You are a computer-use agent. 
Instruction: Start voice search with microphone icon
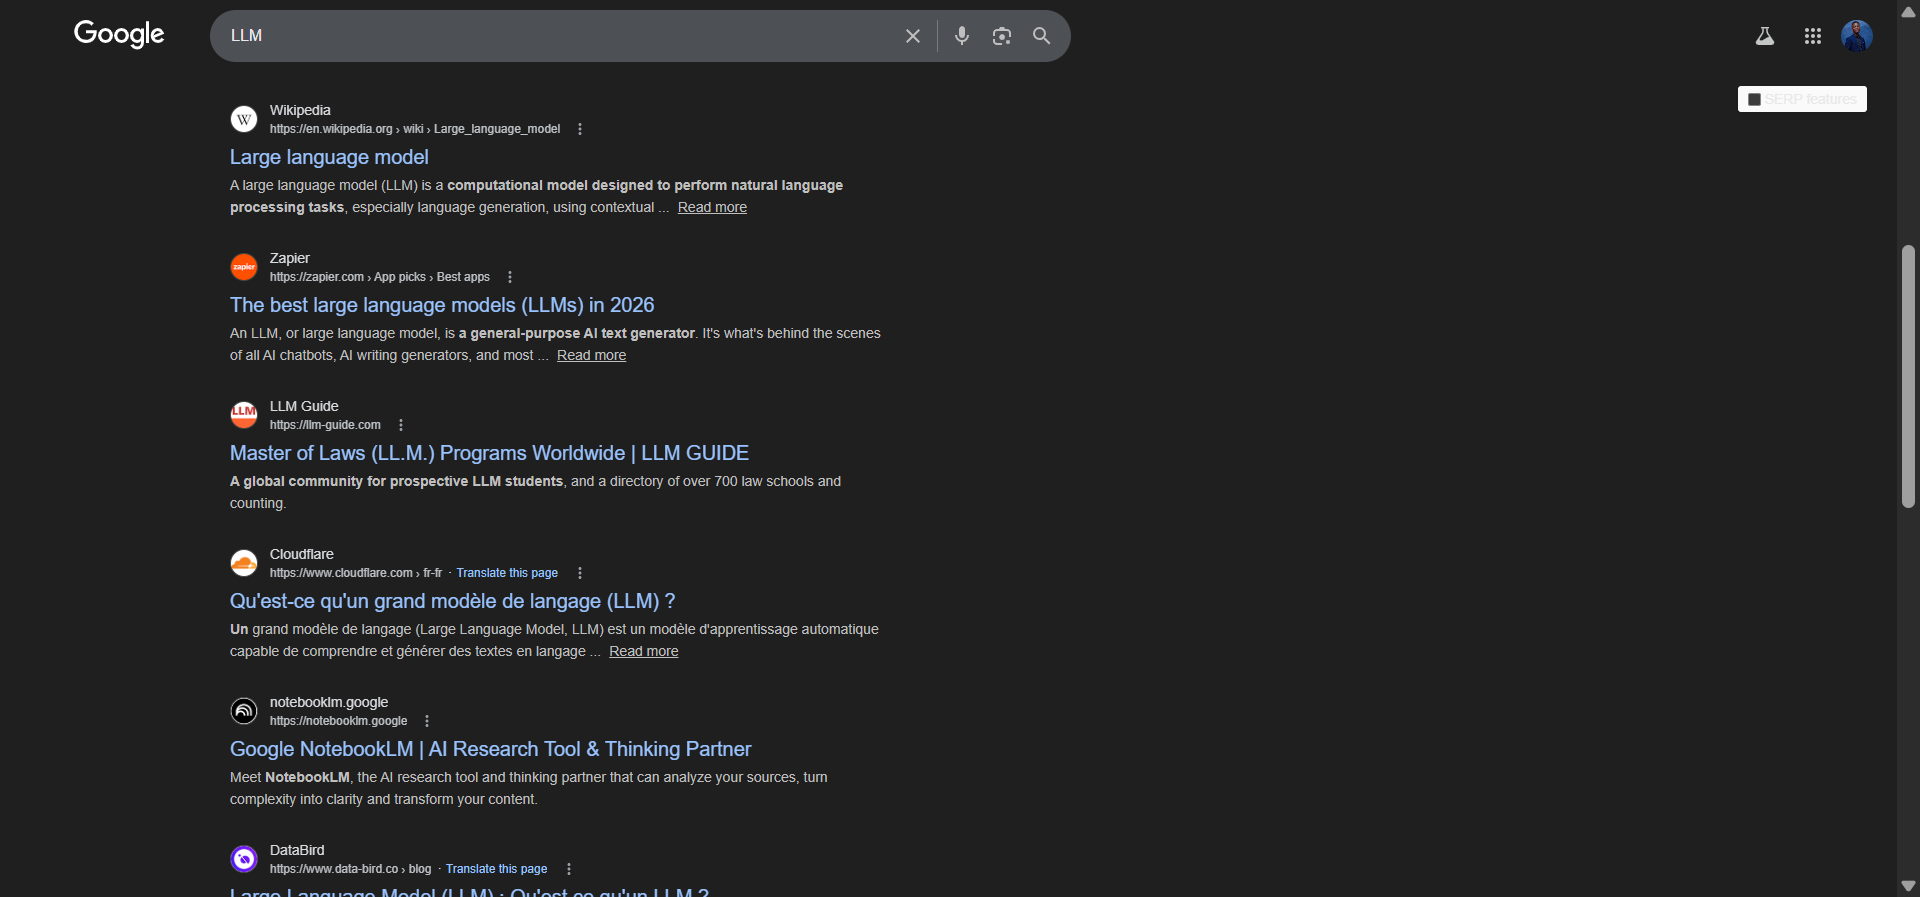click(962, 36)
